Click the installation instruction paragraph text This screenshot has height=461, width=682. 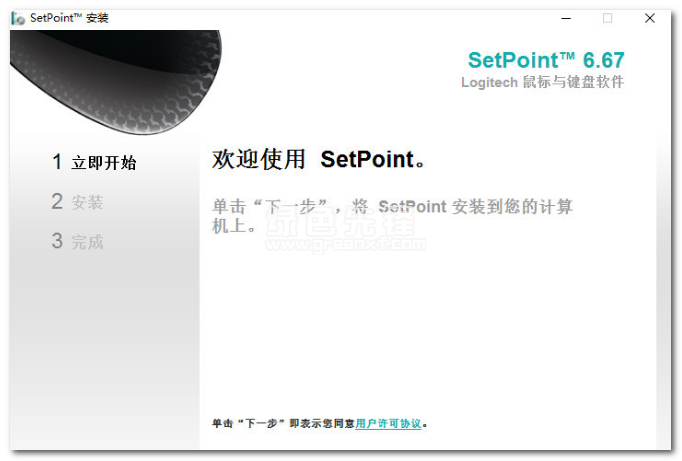click(x=392, y=216)
